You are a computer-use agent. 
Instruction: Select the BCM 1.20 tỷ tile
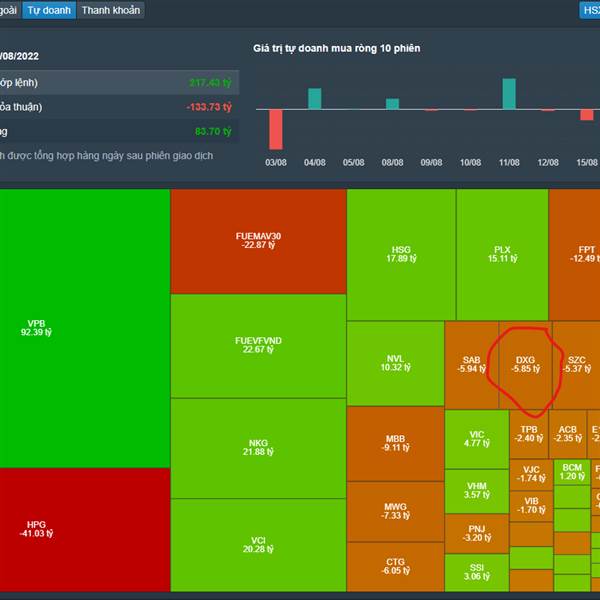point(572,472)
